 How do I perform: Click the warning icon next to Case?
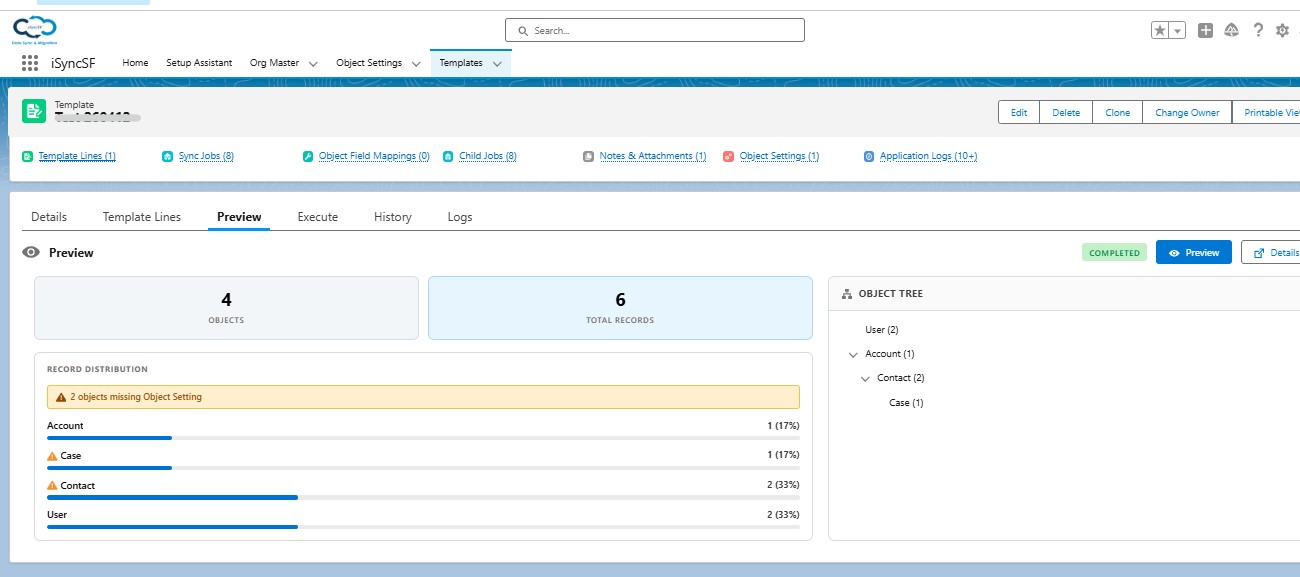pyautogui.click(x=52, y=456)
